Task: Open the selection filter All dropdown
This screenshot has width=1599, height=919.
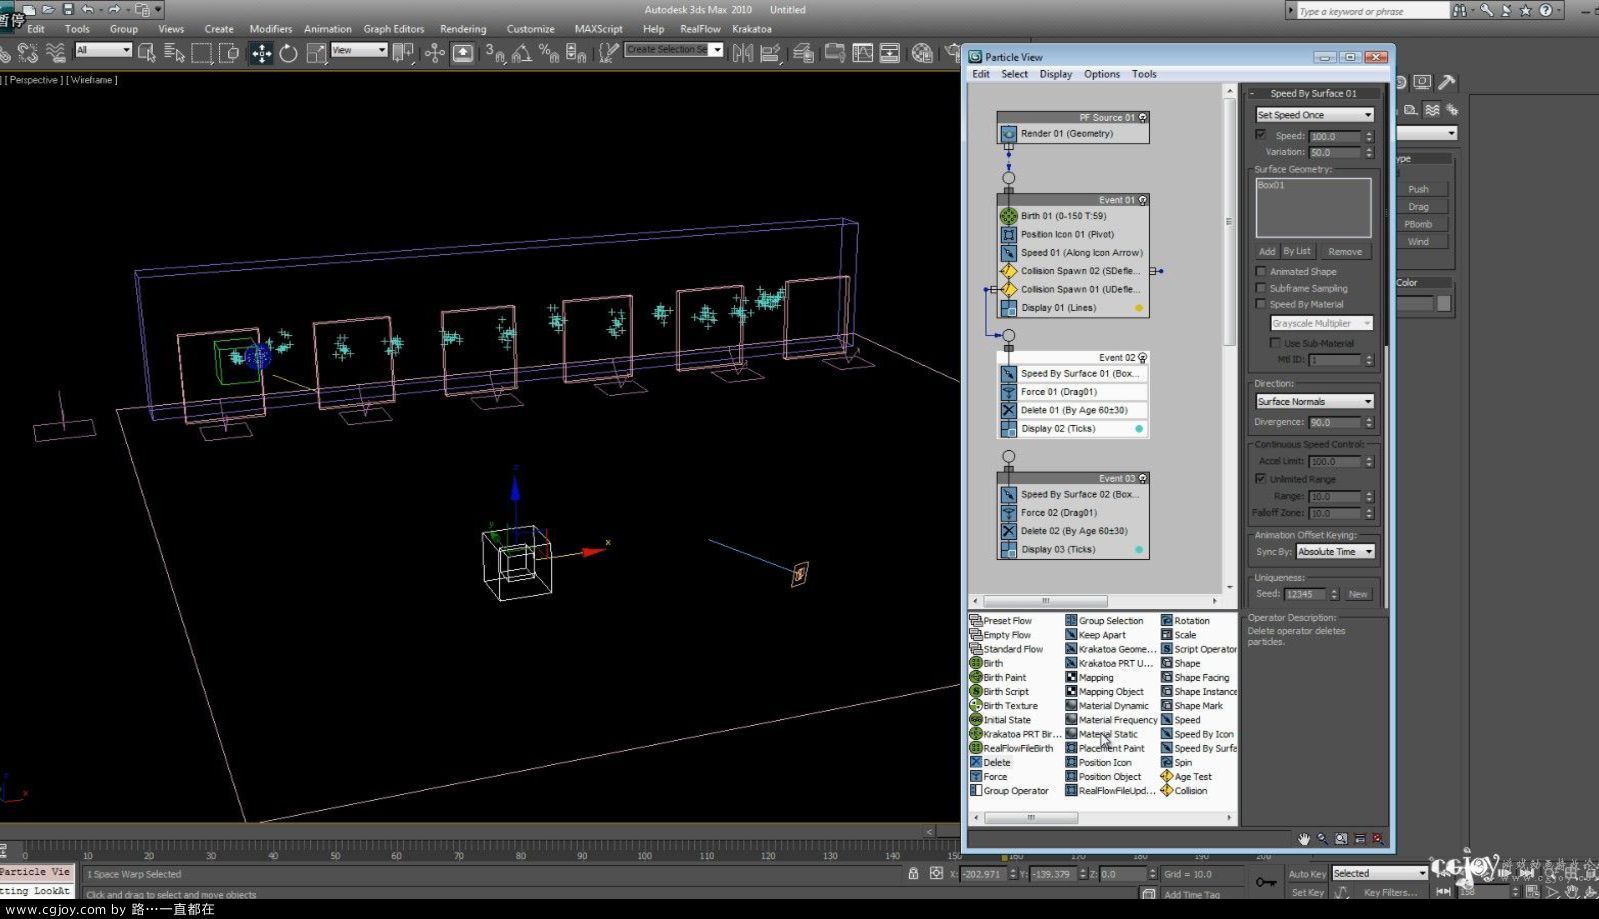Action: pyautogui.click(x=103, y=50)
